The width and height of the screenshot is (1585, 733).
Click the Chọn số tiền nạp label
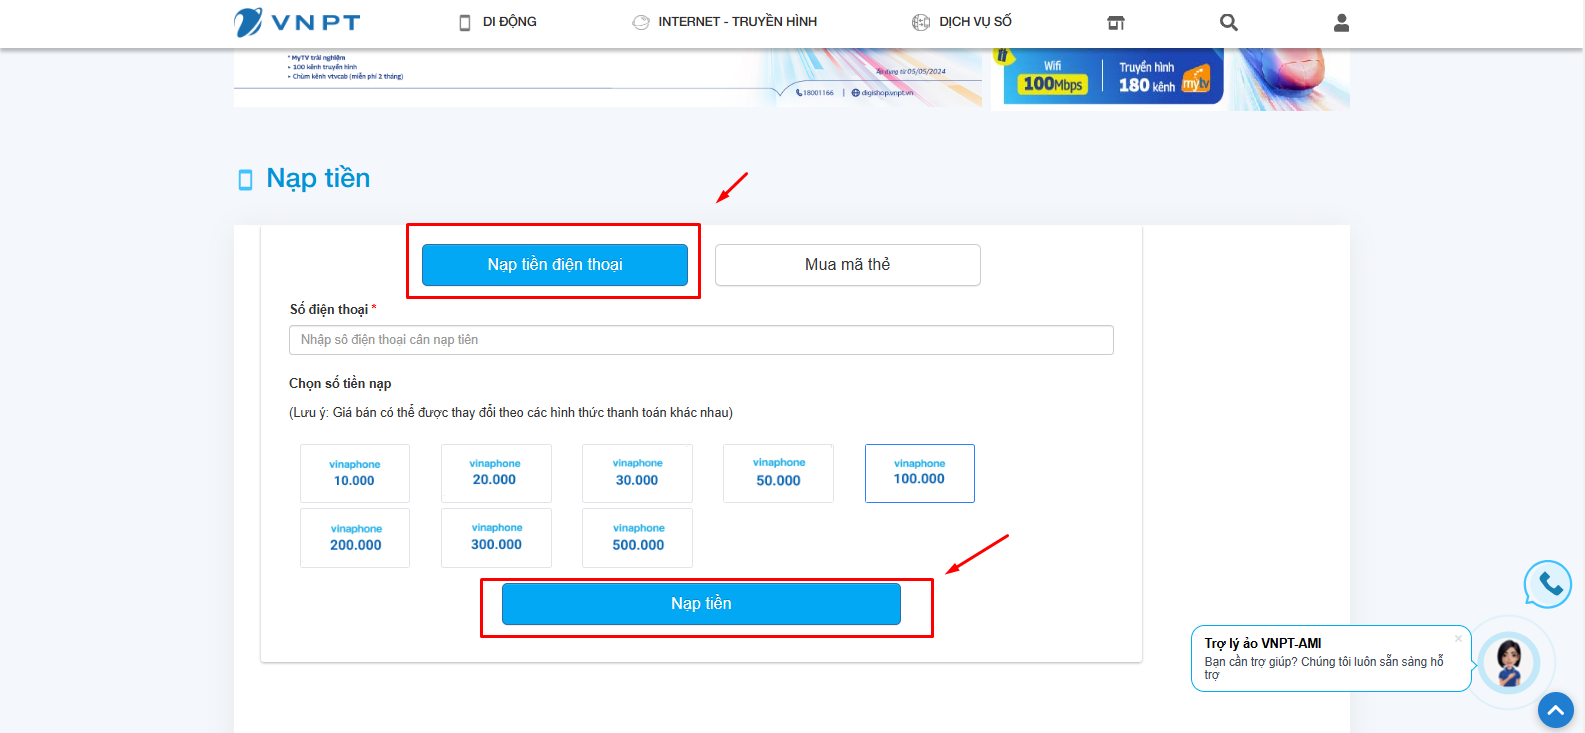(340, 384)
